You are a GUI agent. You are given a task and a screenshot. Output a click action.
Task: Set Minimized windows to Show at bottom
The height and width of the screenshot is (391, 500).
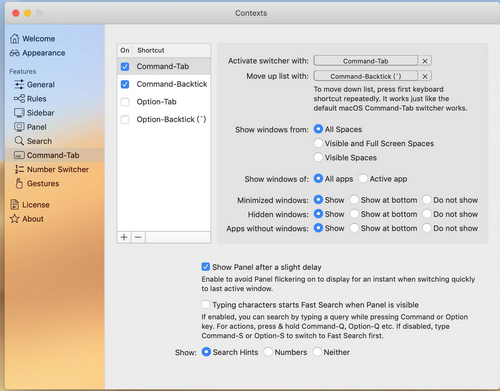(x=354, y=200)
